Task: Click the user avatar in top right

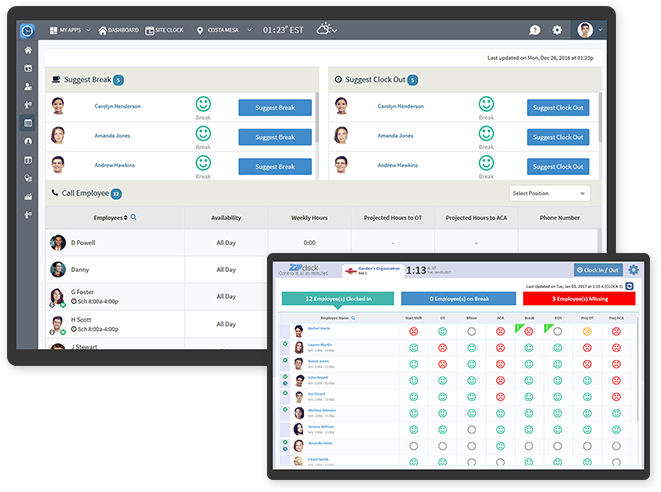Action: point(585,30)
